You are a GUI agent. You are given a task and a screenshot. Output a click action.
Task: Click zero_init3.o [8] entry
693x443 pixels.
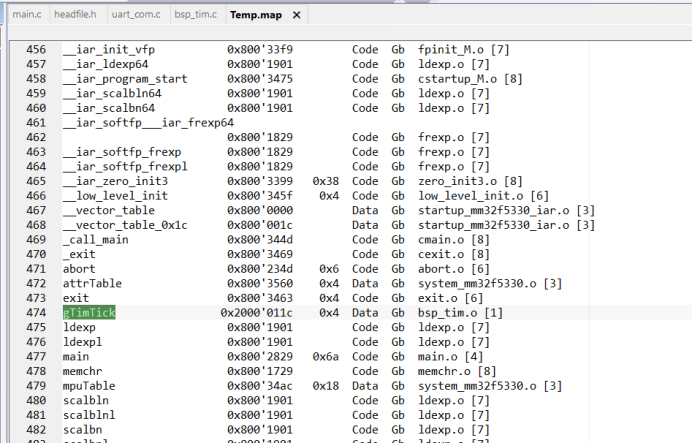(470, 181)
